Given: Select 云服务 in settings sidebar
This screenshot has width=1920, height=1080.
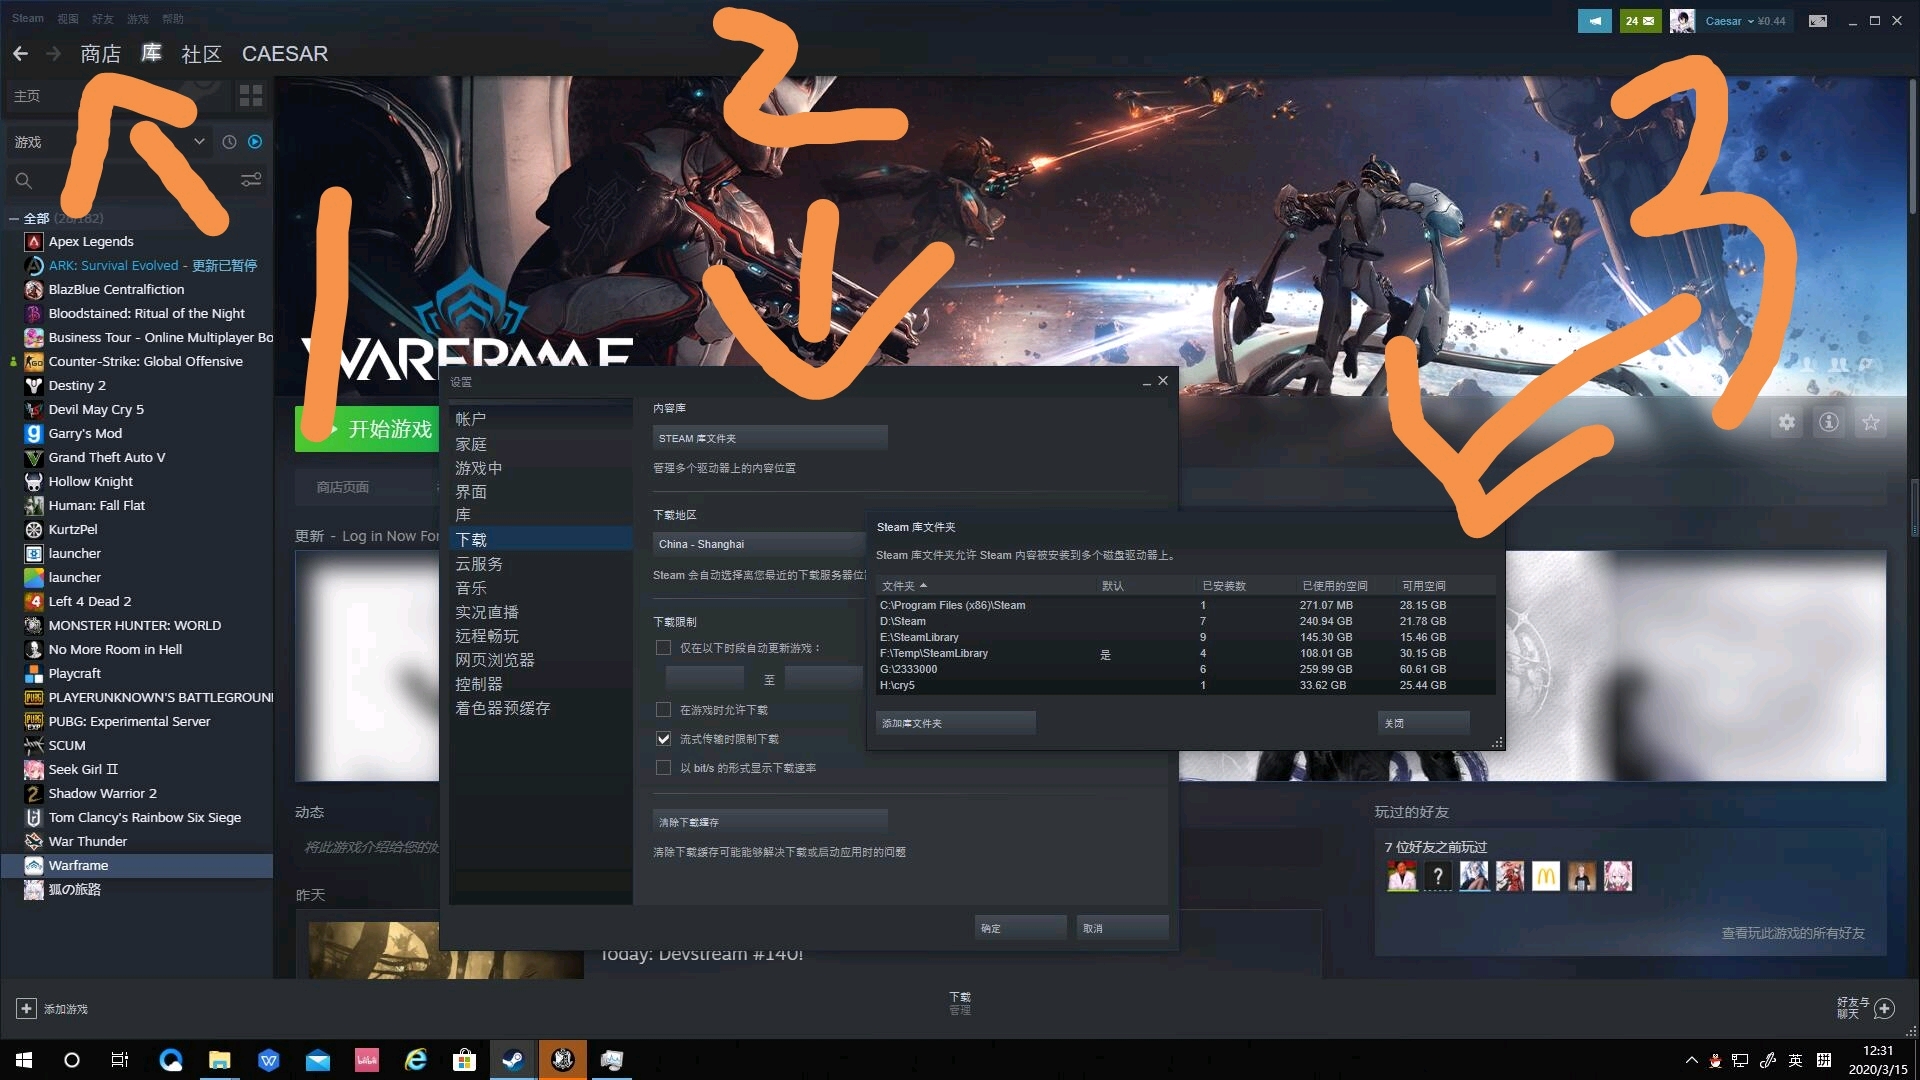Looking at the screenshot, I should pos(479,564).
